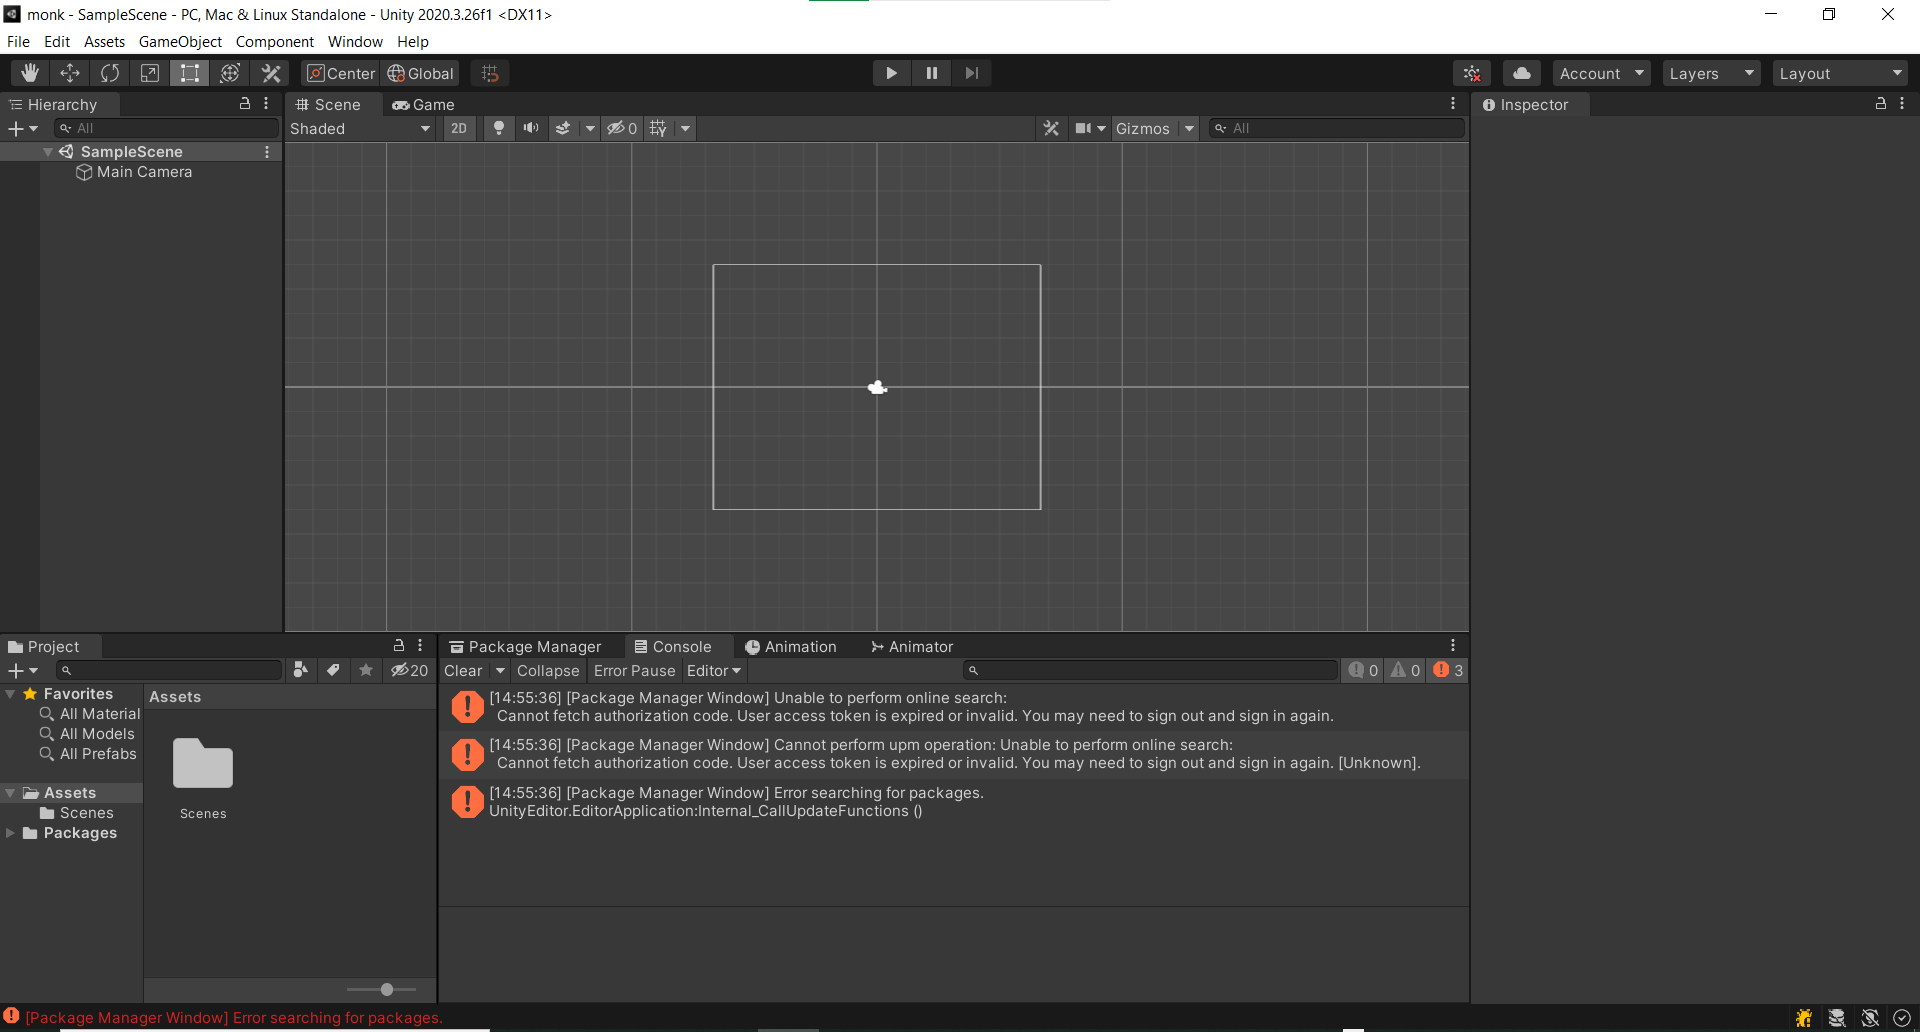
Task: Open Collab status icon
Action: click(x=1472, y=73)
